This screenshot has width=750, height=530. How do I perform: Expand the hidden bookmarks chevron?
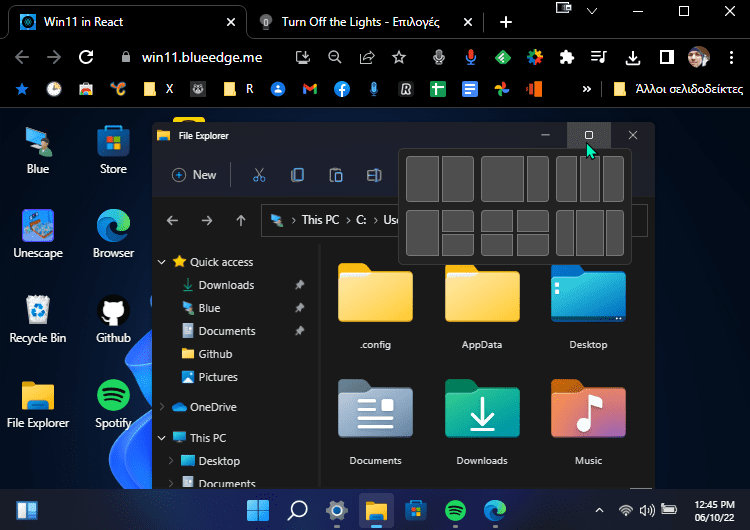pos(587,89)
